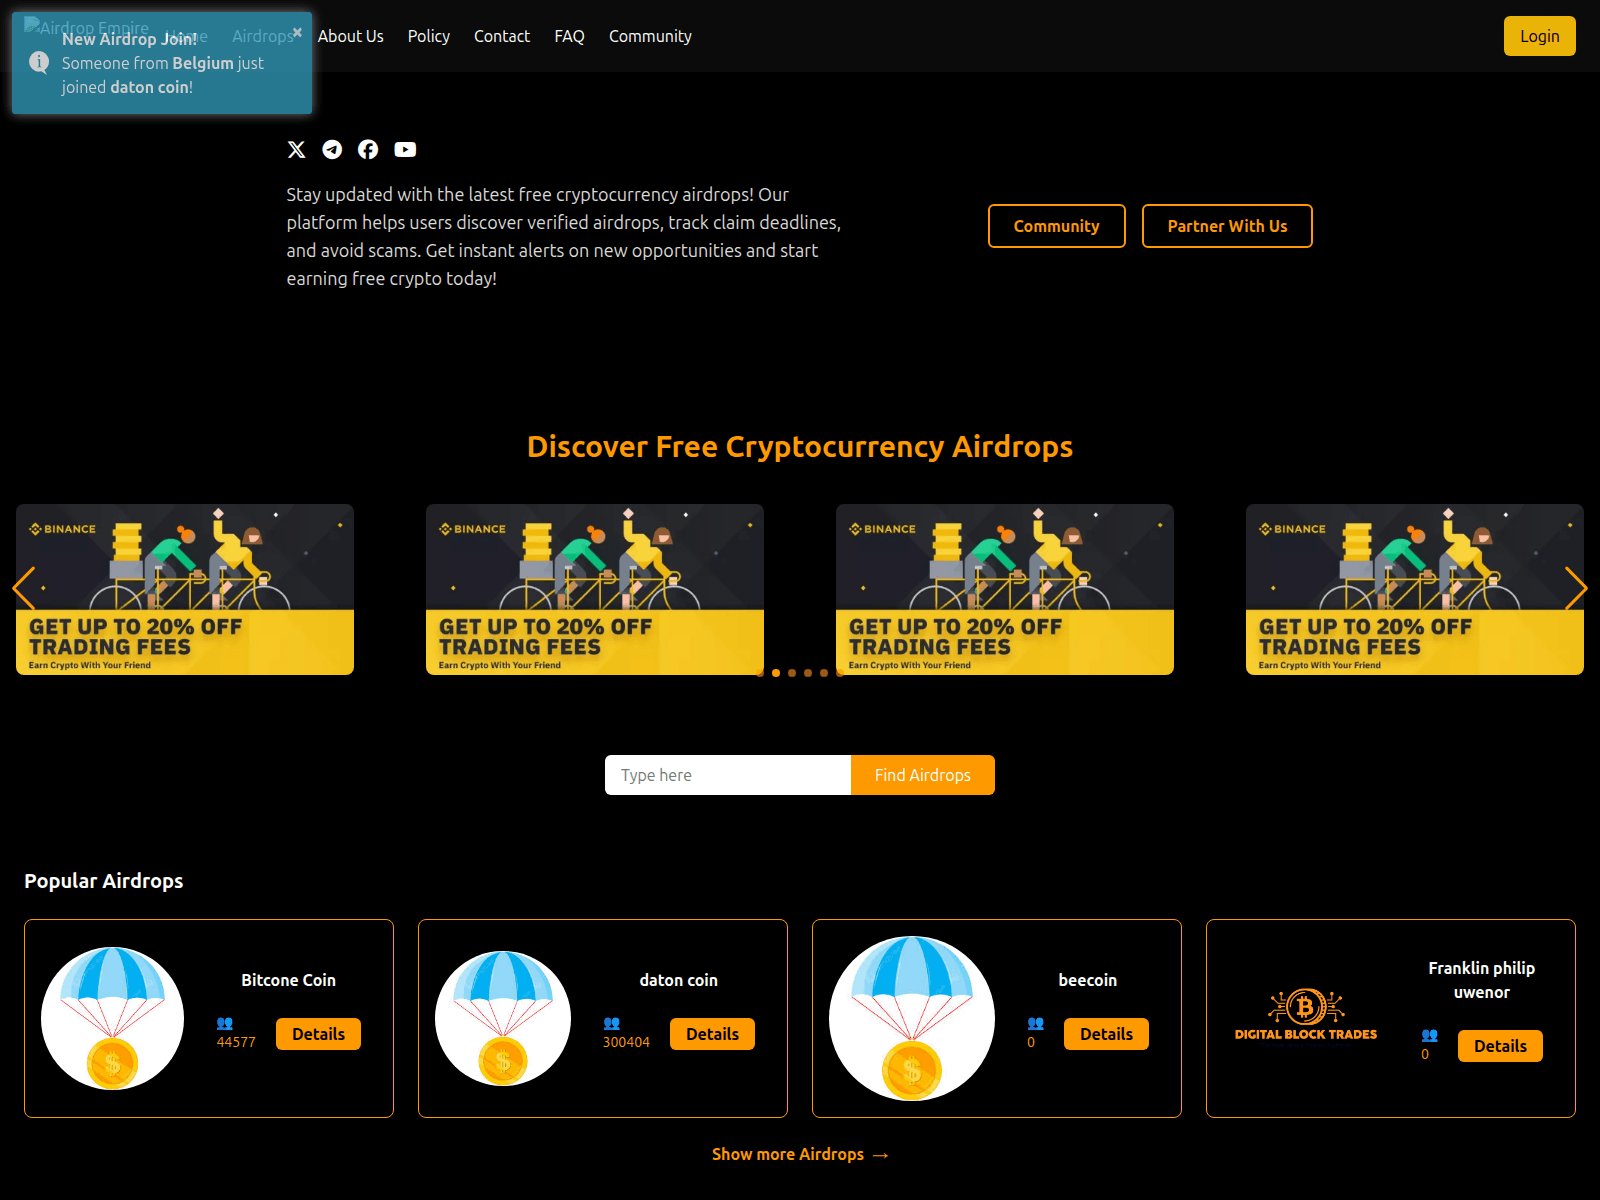Open the X (Twitter) social icon
Viewport: 1600px width, 1200px height.
point(296,149)
